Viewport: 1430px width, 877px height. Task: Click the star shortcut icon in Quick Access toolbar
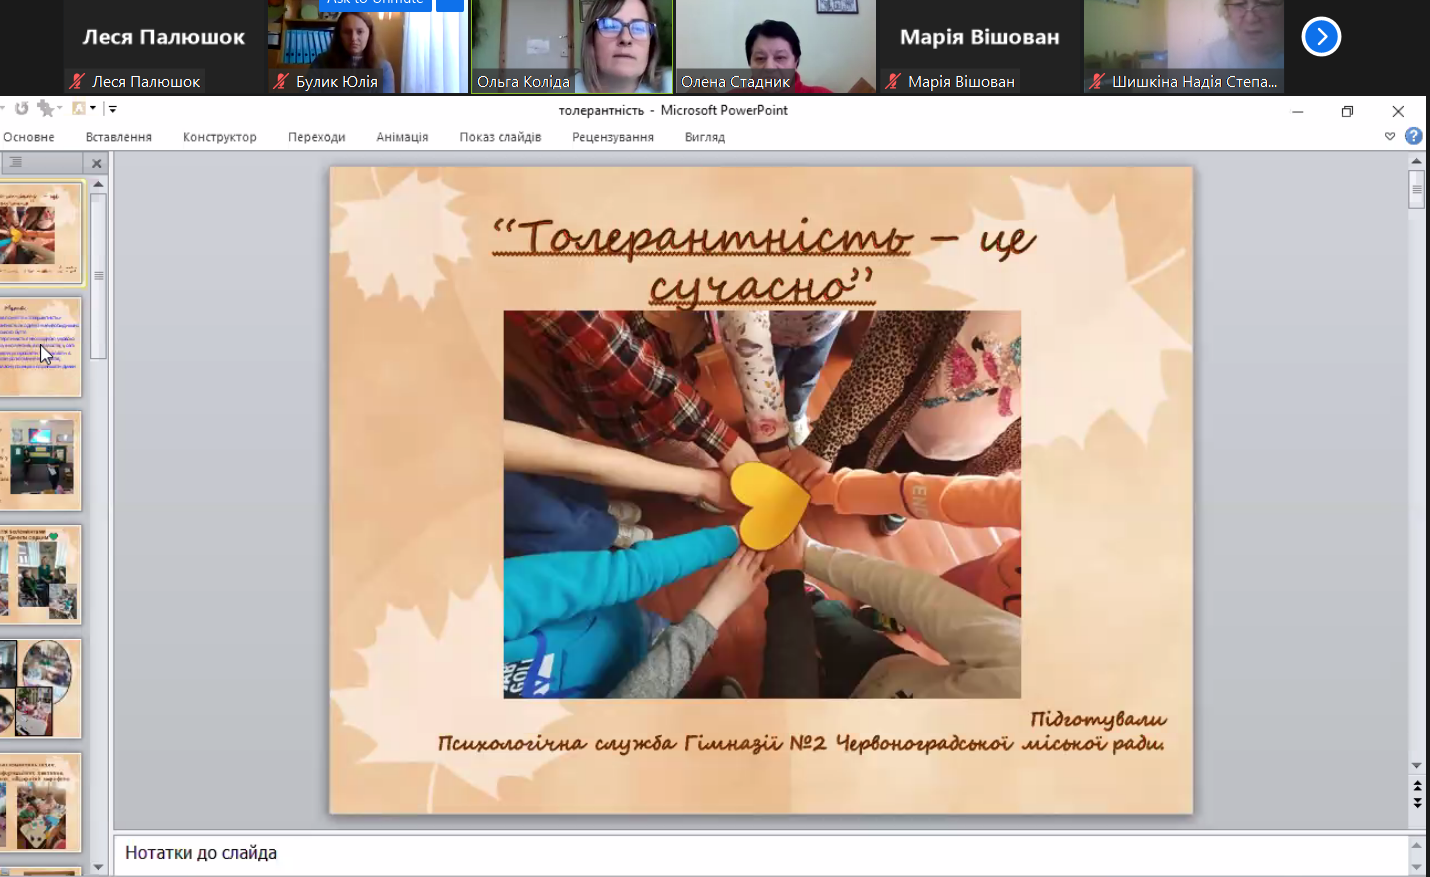point(46,108)
